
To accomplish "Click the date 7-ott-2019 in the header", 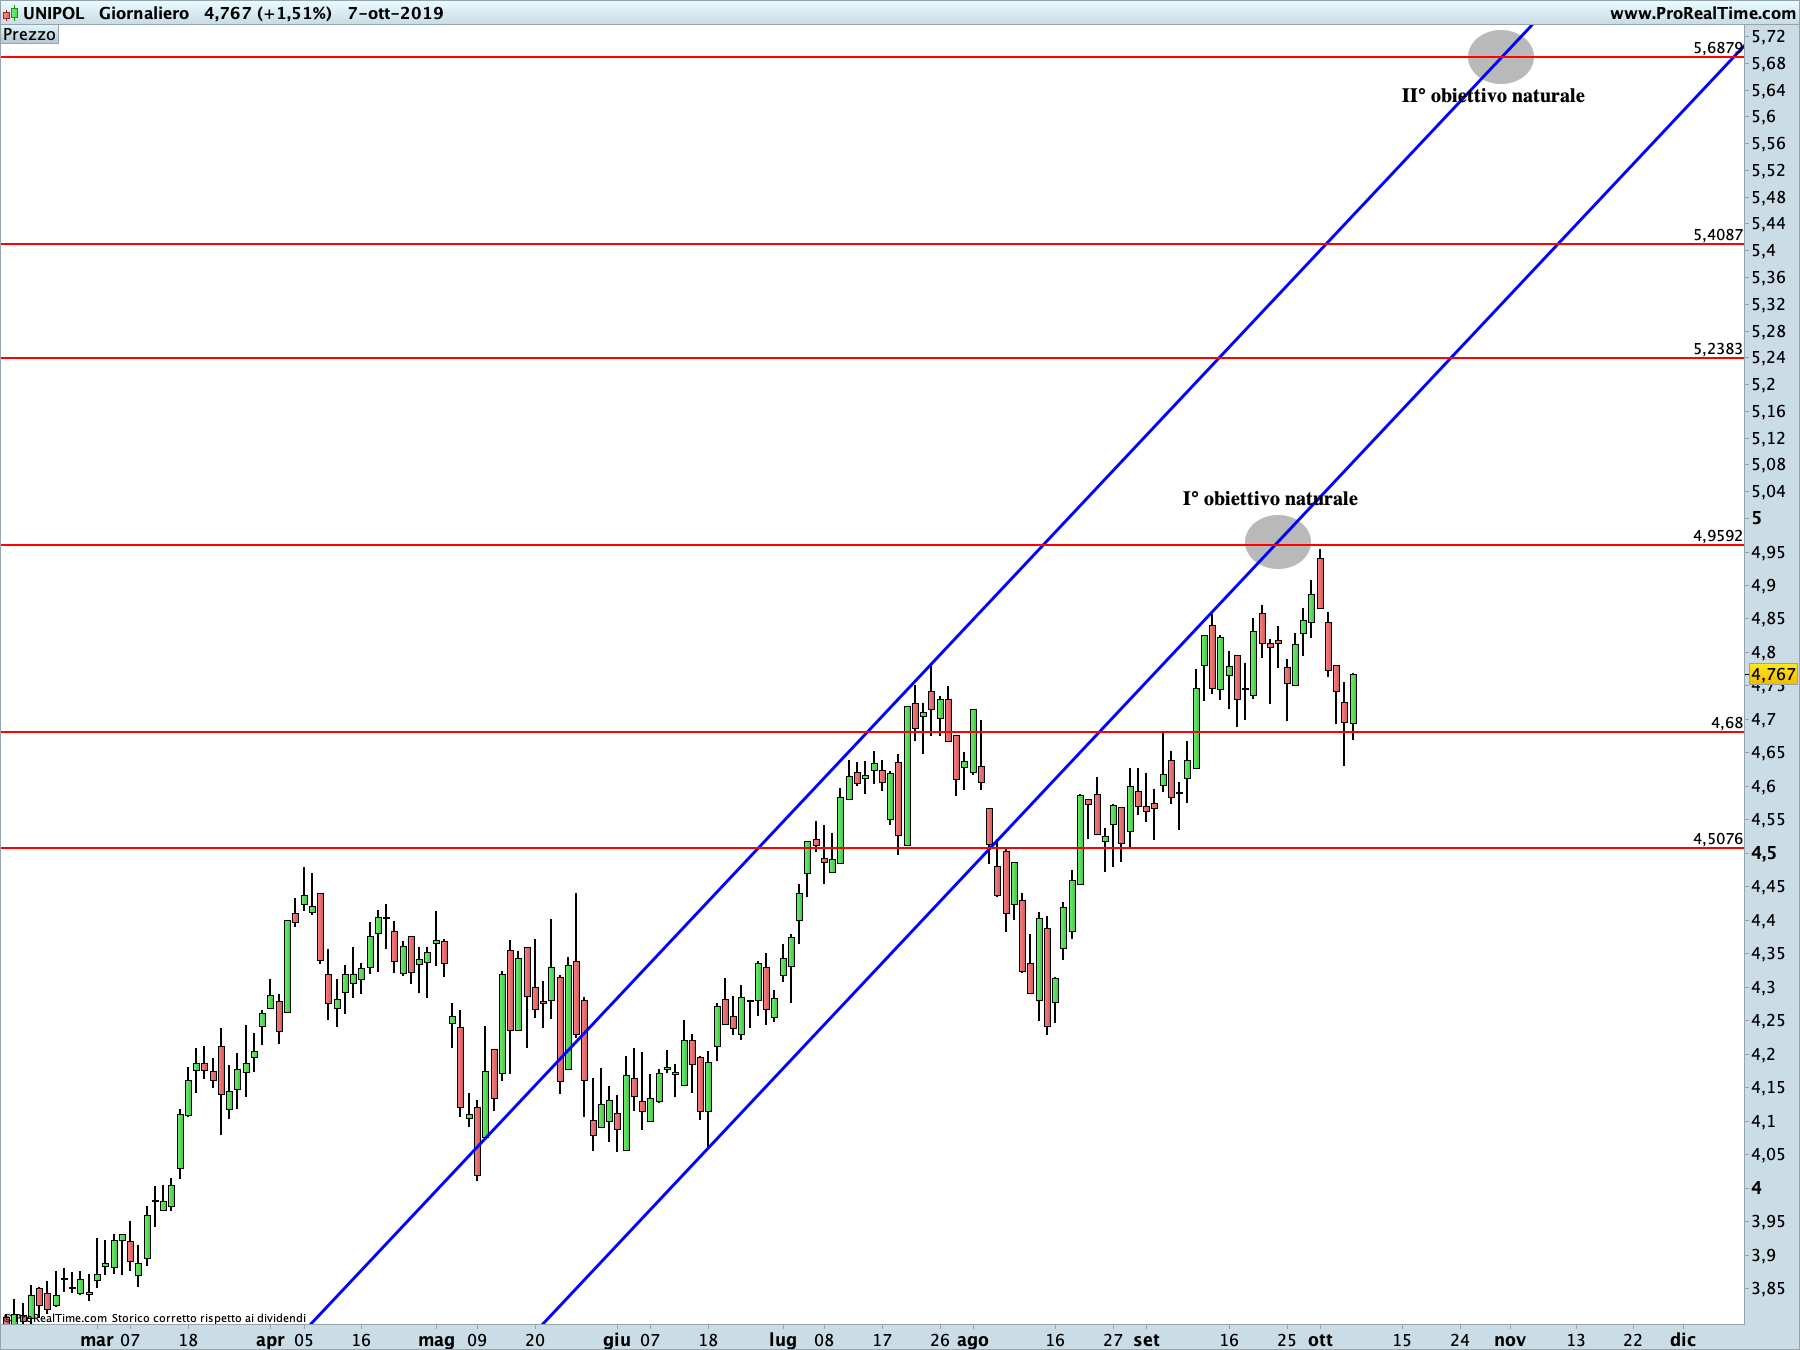I will 395,13.
